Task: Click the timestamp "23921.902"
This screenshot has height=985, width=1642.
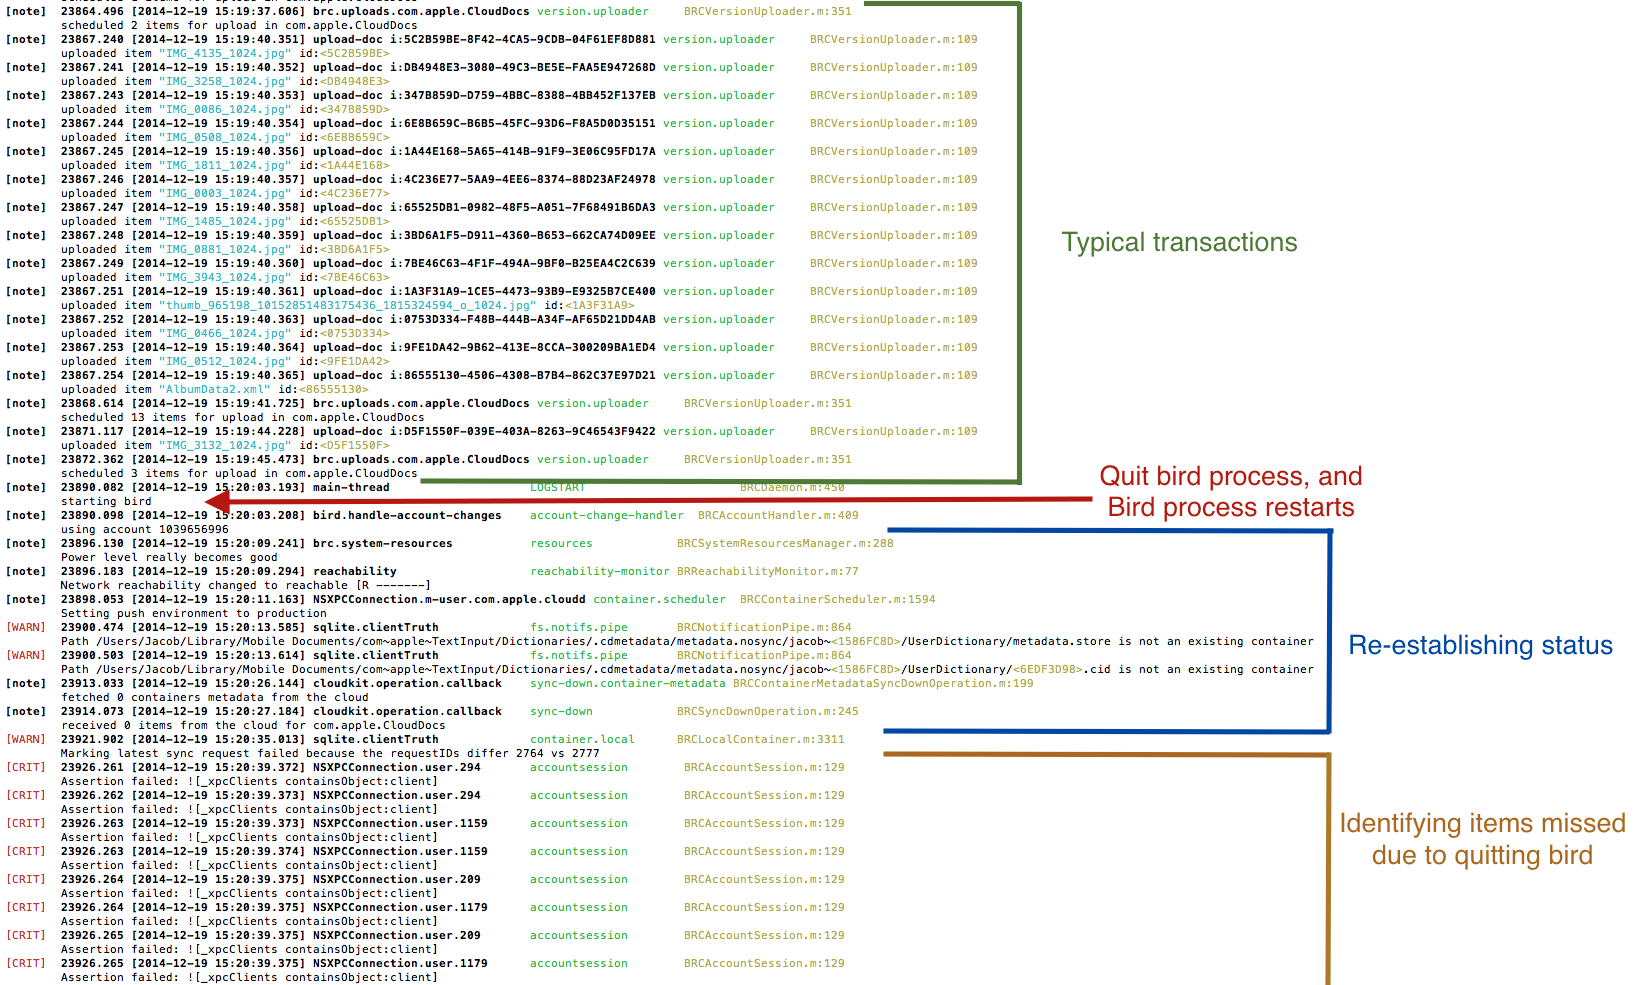Action: (93, 740)
